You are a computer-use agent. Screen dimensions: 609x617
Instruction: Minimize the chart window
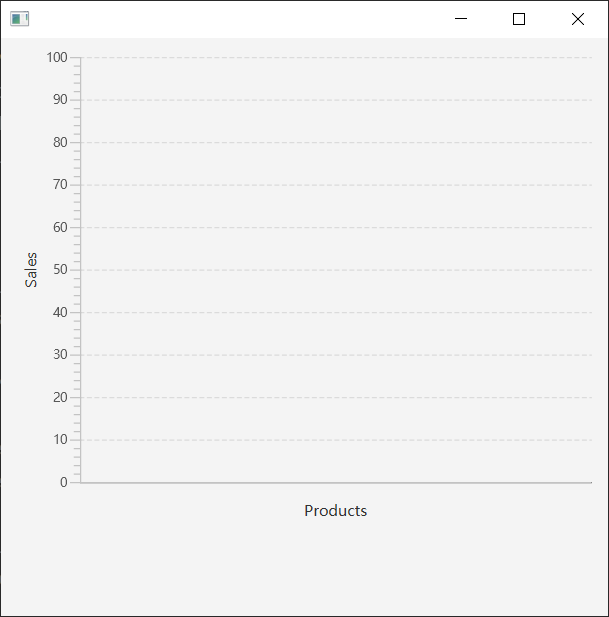(461, 19)
